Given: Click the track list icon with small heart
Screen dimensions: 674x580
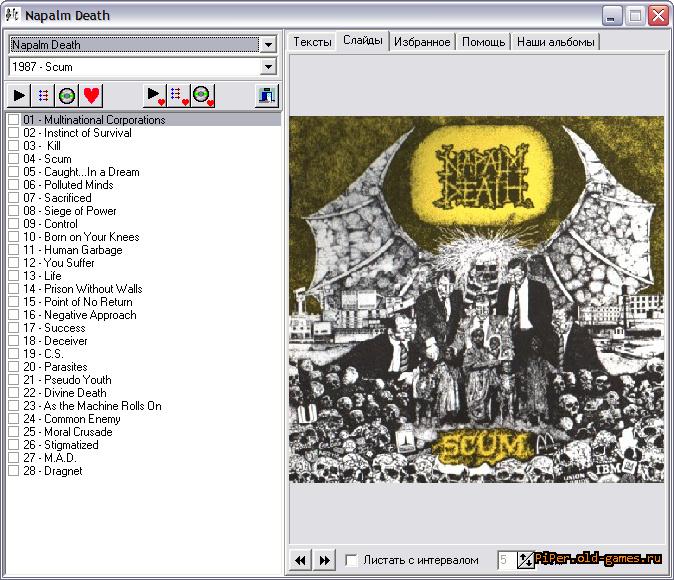Looking at the screenshot, I should click(x=178, y=95).
